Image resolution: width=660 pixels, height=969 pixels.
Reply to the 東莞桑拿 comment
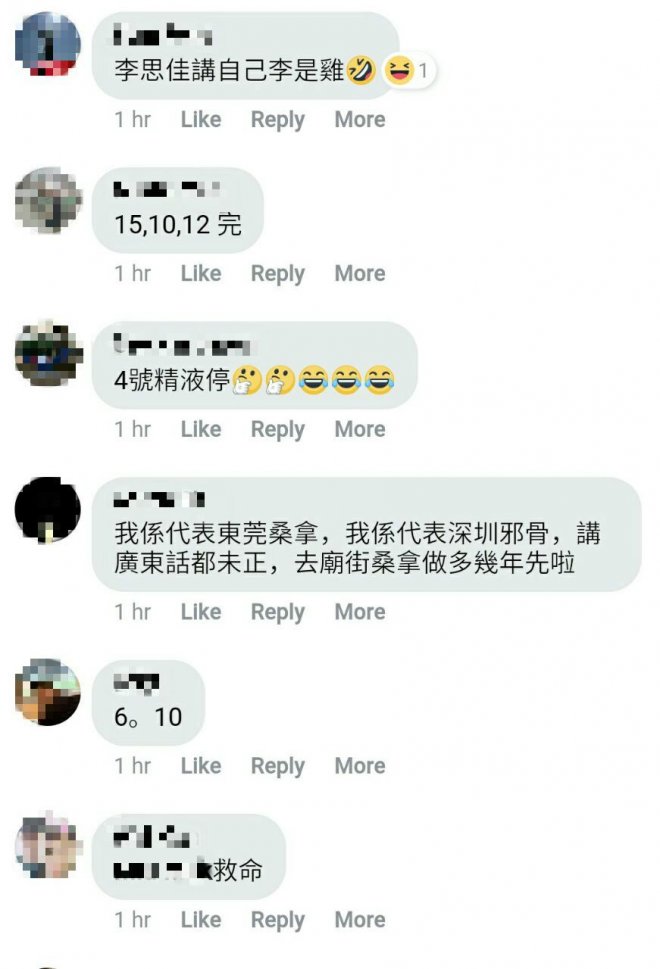click(277, 612)
